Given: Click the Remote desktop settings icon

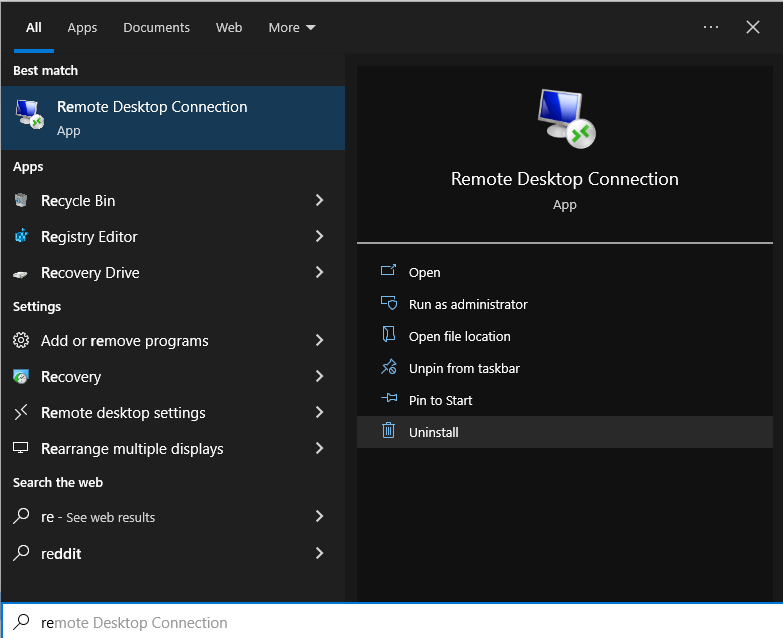Looking at the screenshot, I should [20, 412].
